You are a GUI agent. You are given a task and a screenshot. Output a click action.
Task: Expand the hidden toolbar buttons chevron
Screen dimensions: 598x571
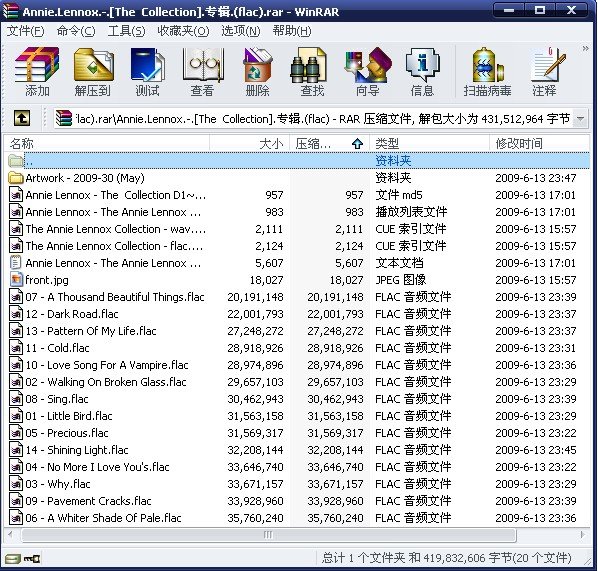(x=585, y=48)
